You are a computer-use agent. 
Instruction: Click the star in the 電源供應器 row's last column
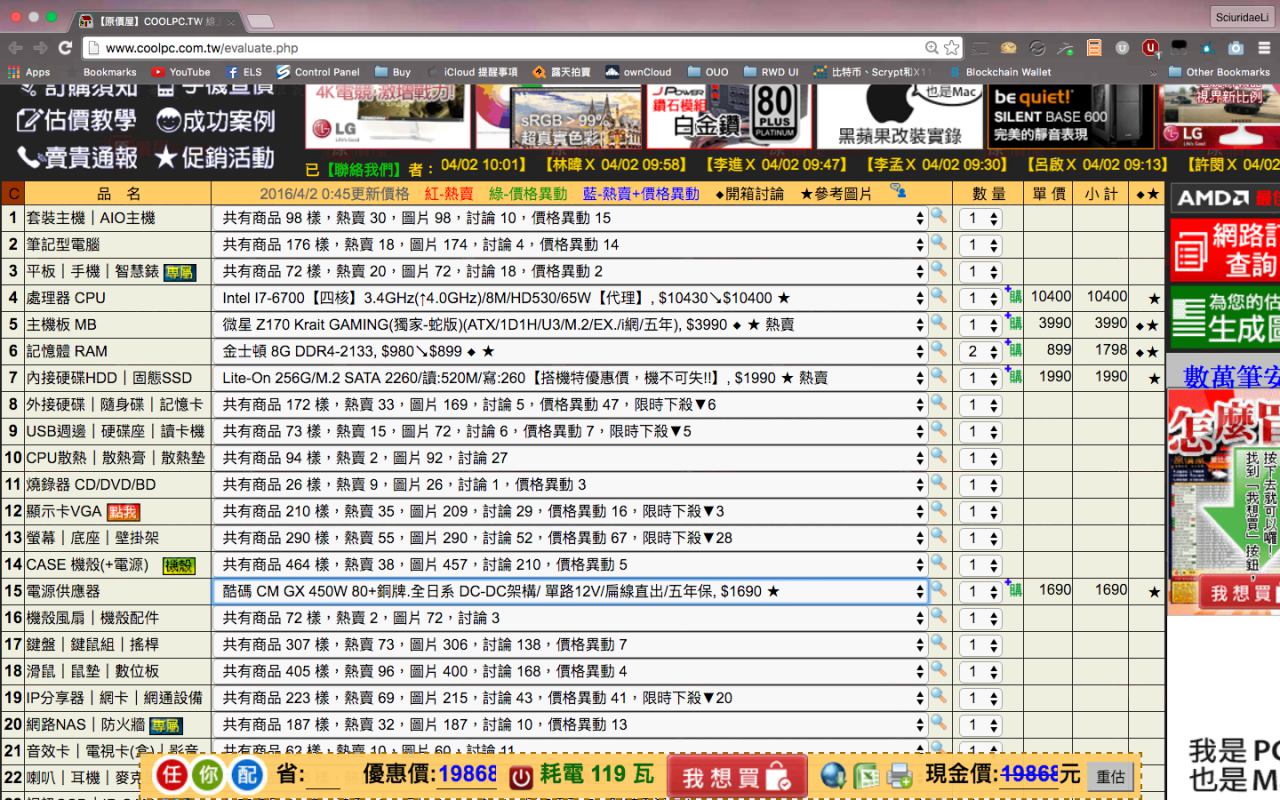coord(1154,592)
